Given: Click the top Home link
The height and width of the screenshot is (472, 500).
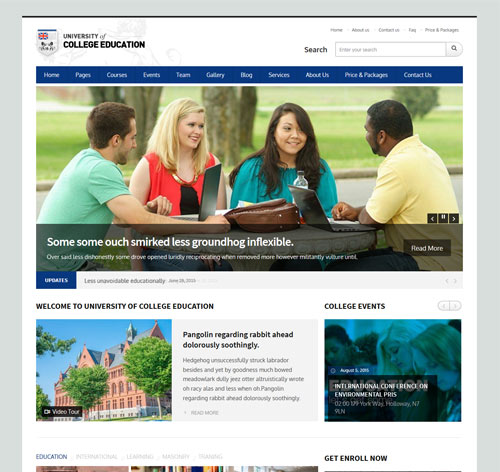Looking at the screenshot, I should coord(336,30).
